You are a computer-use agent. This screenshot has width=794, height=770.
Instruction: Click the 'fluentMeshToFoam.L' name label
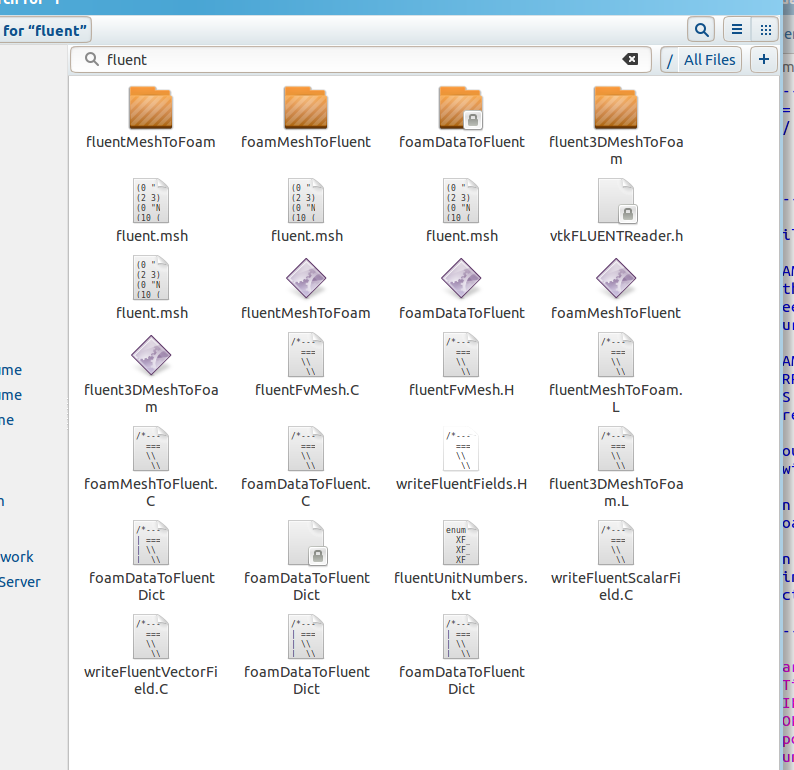(616, 398)
